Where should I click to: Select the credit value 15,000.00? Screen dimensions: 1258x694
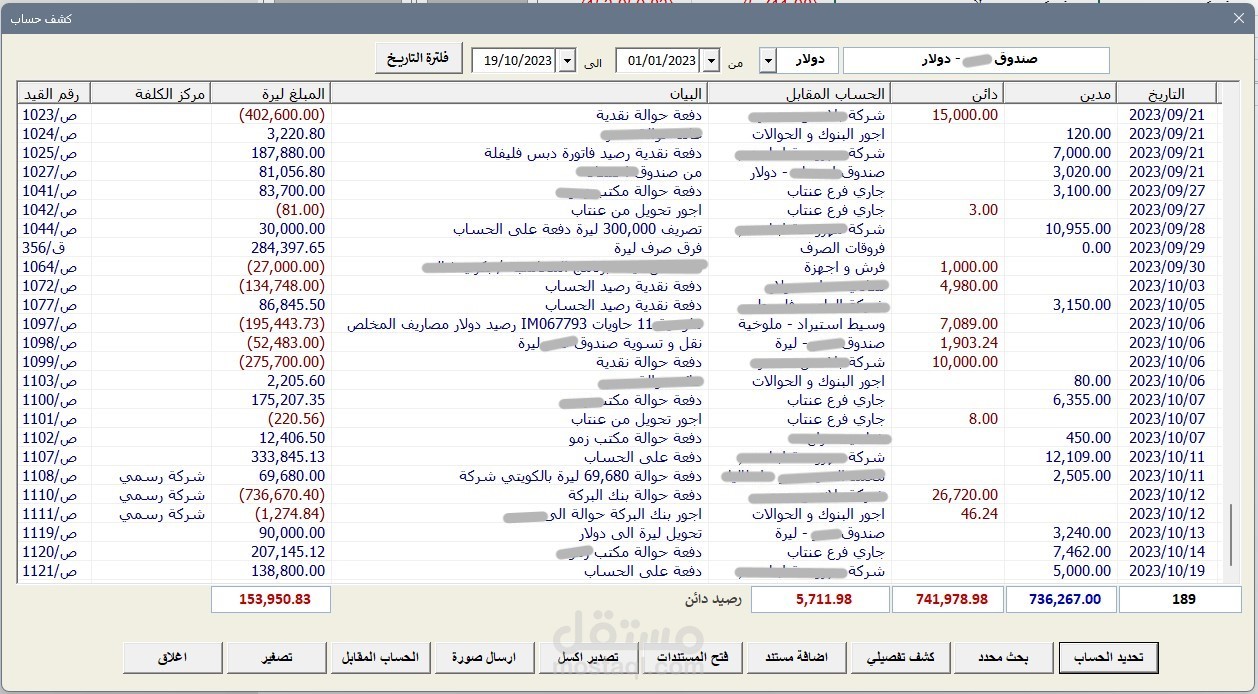(965, 114)
